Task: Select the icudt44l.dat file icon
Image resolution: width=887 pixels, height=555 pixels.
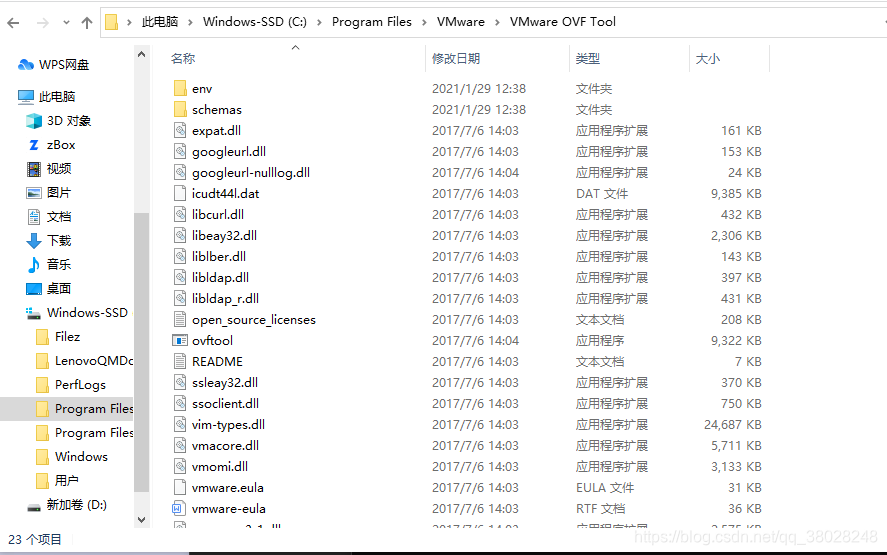Action: [x=180, y=193]
